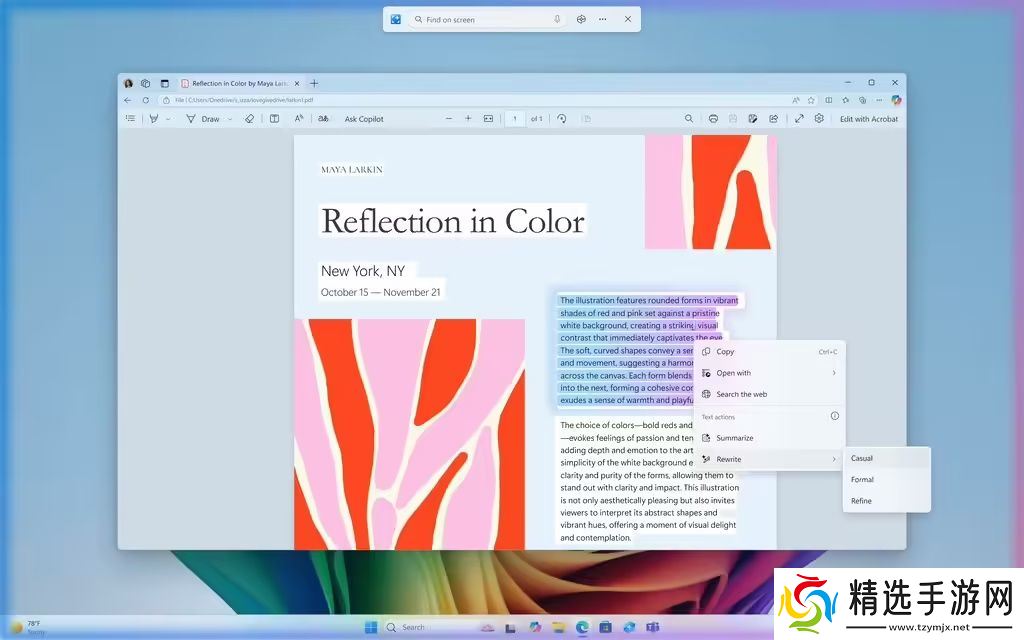Image resolution: width=1024 pixels, height=640 pixels.
Task: Choose Casual from the Rewrite submenu
Action: coord(862,458)
